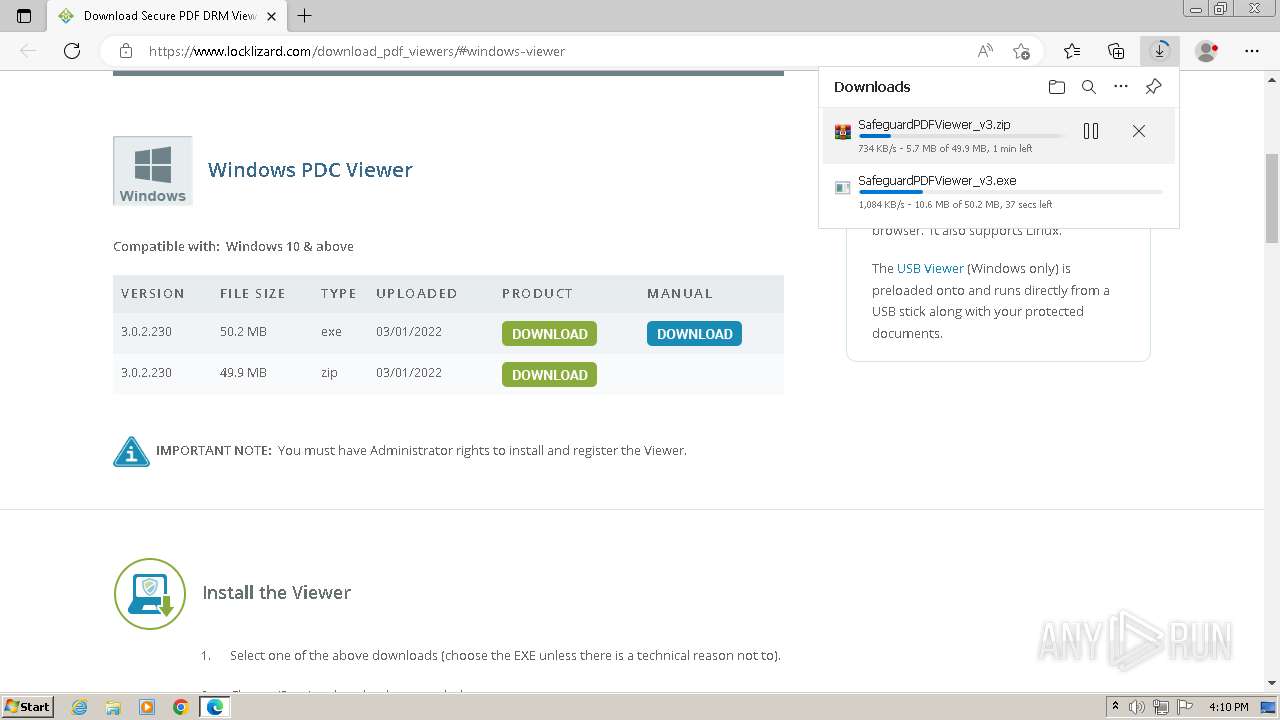Click the Install the Viewer icon
This screenshot has width=1280, height=720.
(150, 594)
